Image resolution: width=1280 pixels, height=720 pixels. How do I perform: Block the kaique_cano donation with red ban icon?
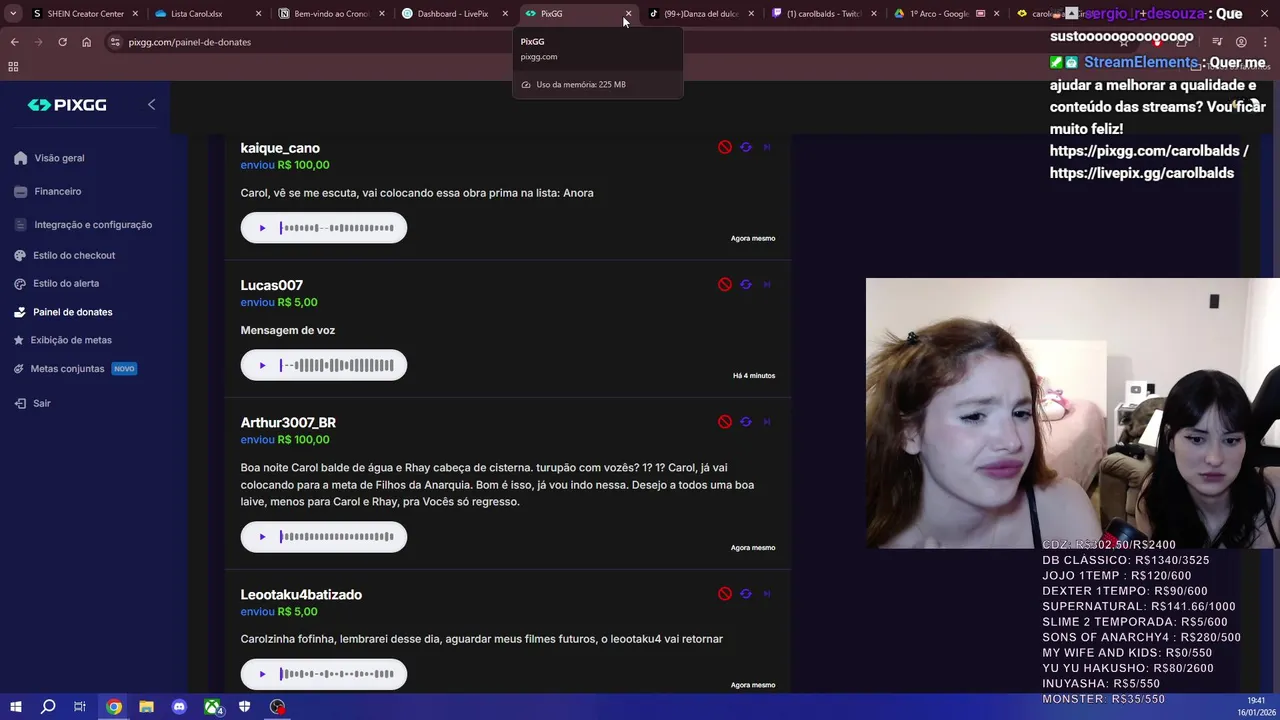725,147
